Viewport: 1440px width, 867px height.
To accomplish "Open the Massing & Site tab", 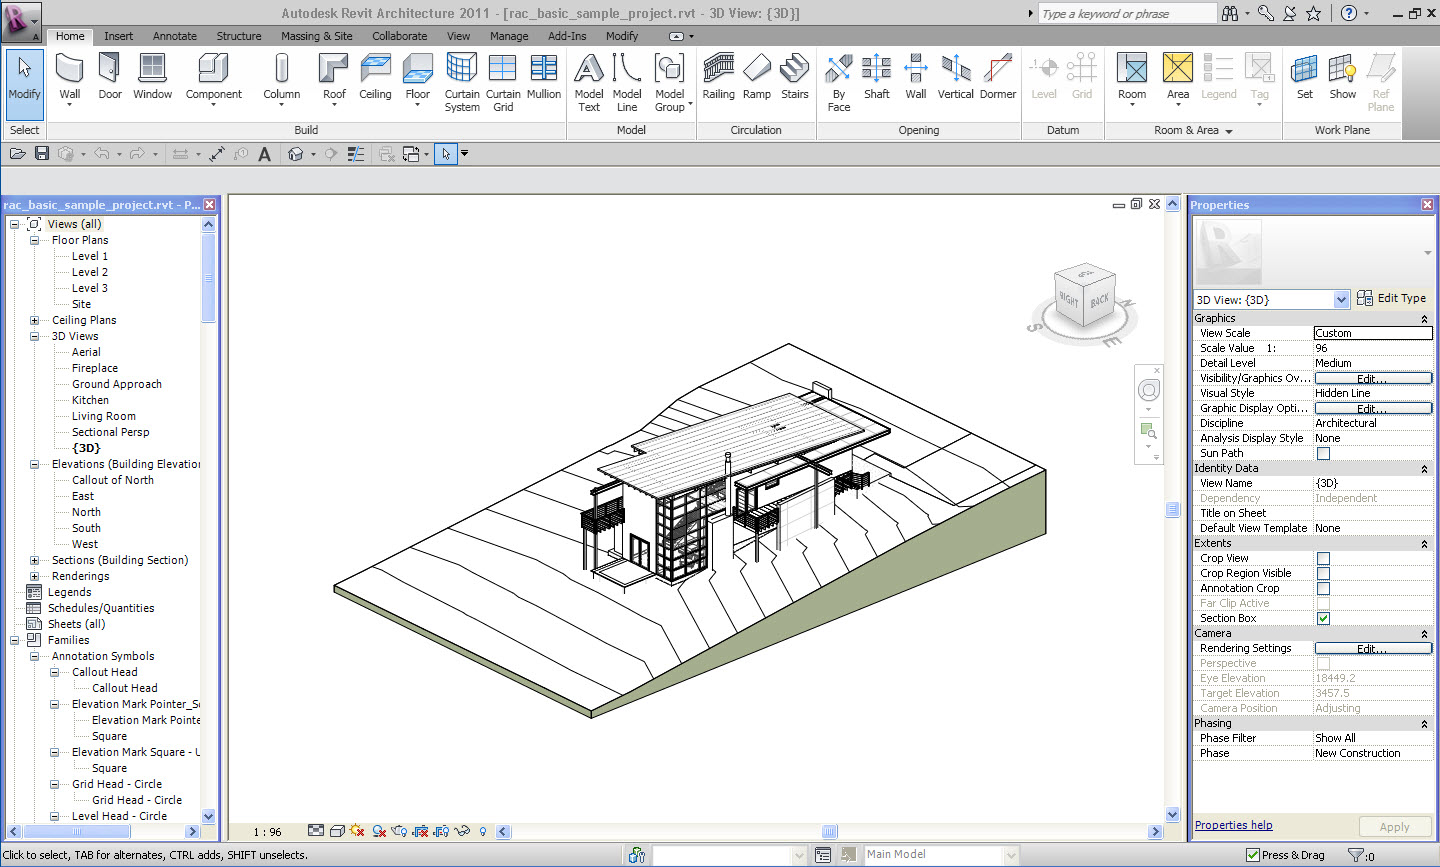I will (x=316, y=35).
